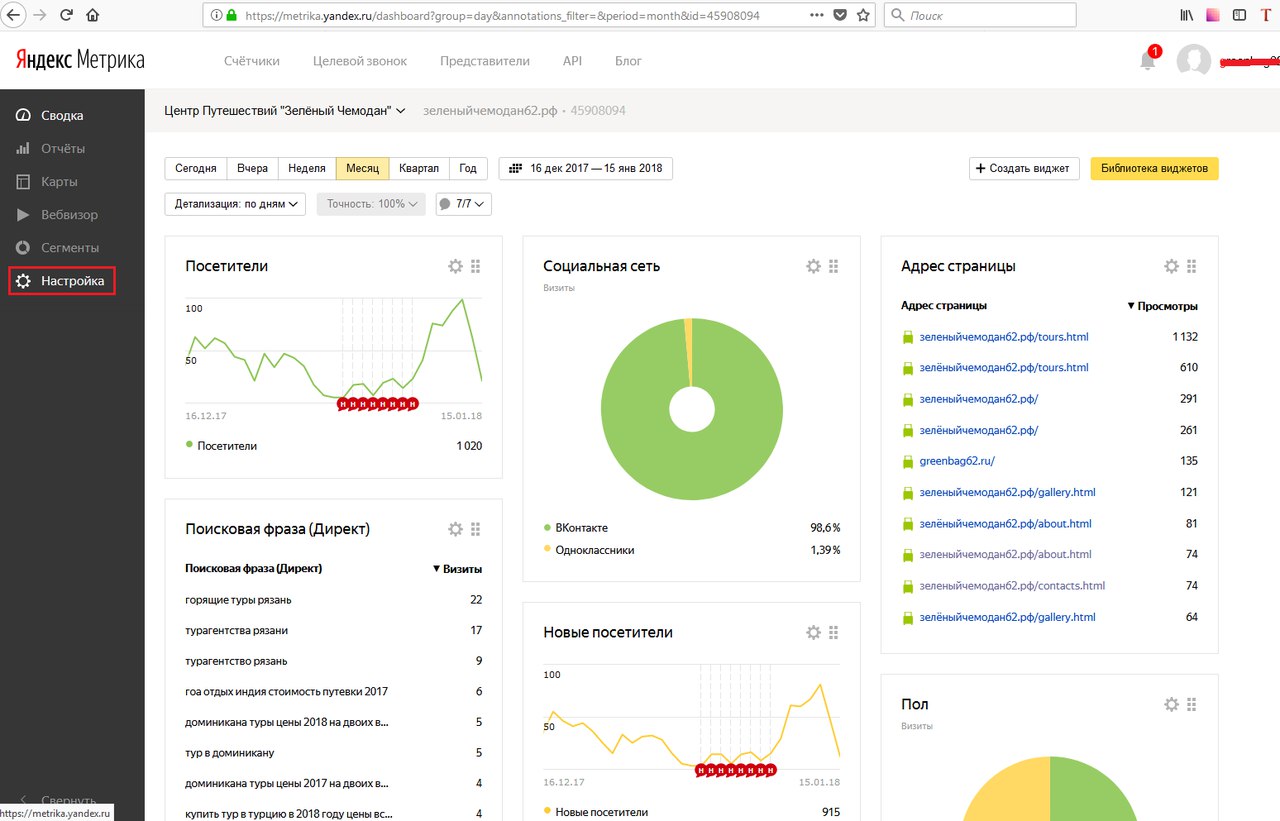Open browser page actions ellipsis menu
The image size is (1280, 821).
[x=816, y=15]
